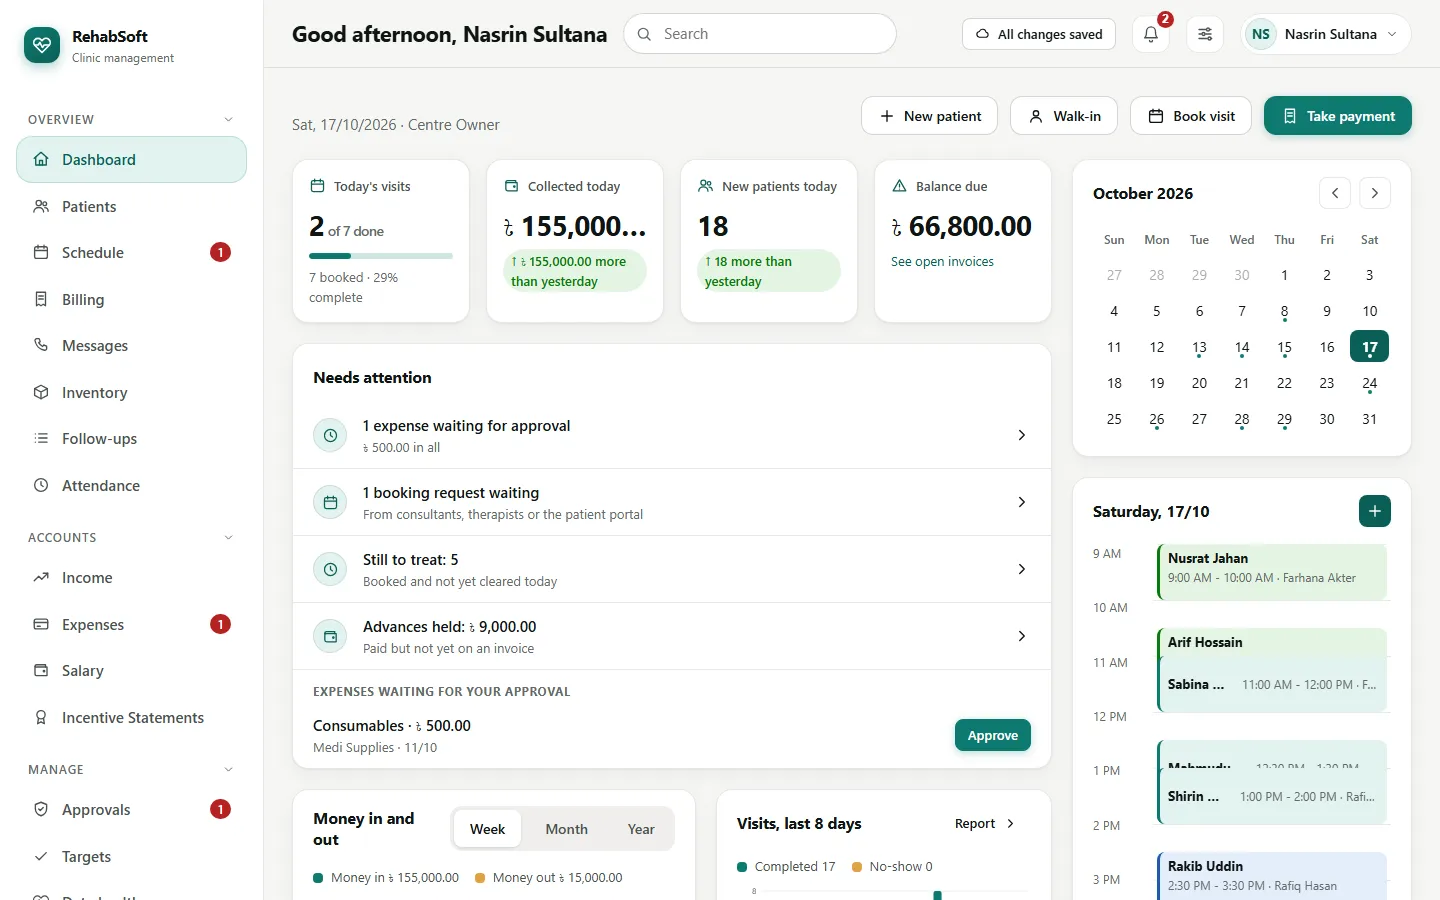Open Messages in the sidebar

coord(131,345)
